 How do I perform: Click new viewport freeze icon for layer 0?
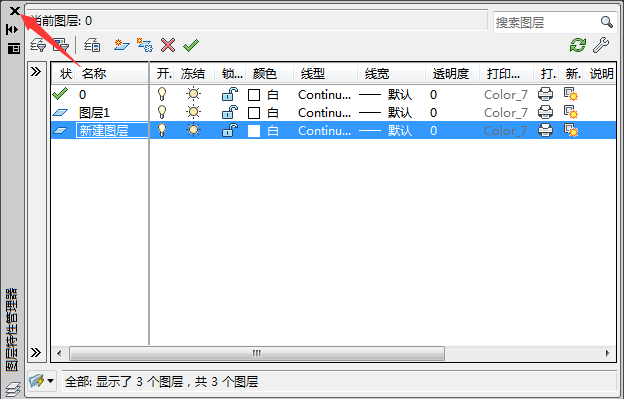[571, 94]
